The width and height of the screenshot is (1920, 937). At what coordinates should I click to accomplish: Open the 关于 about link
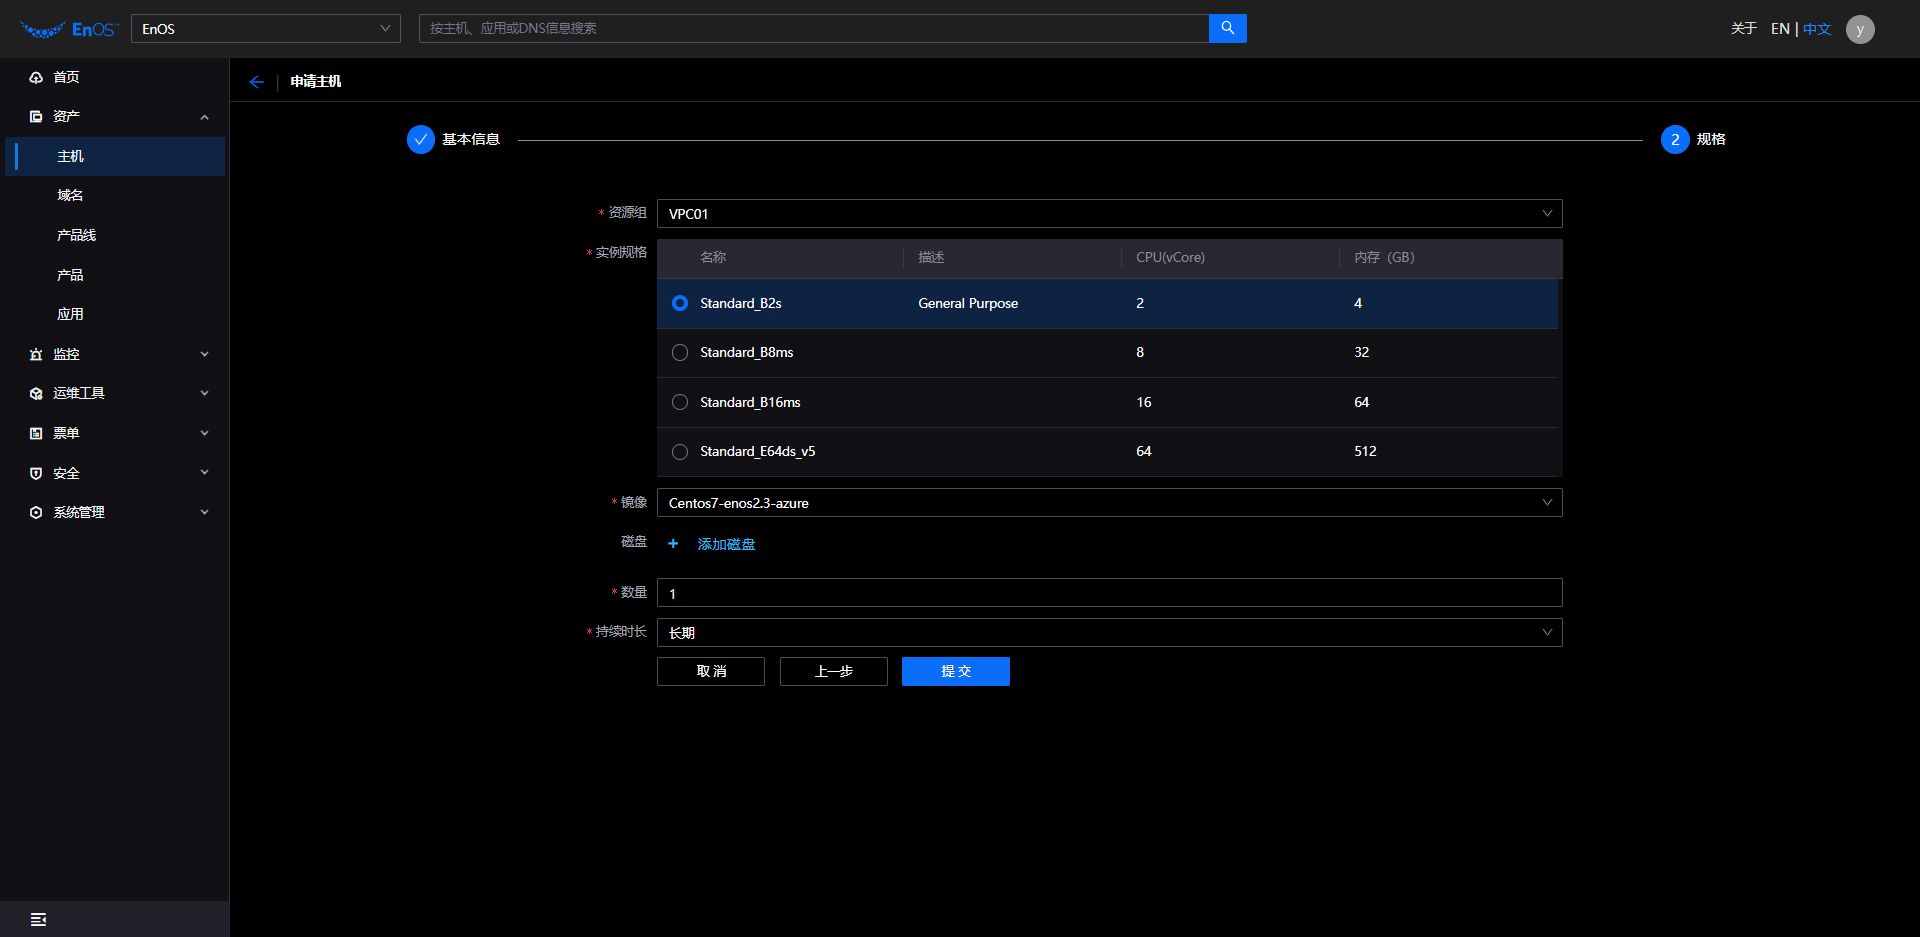pos(1744,29)
